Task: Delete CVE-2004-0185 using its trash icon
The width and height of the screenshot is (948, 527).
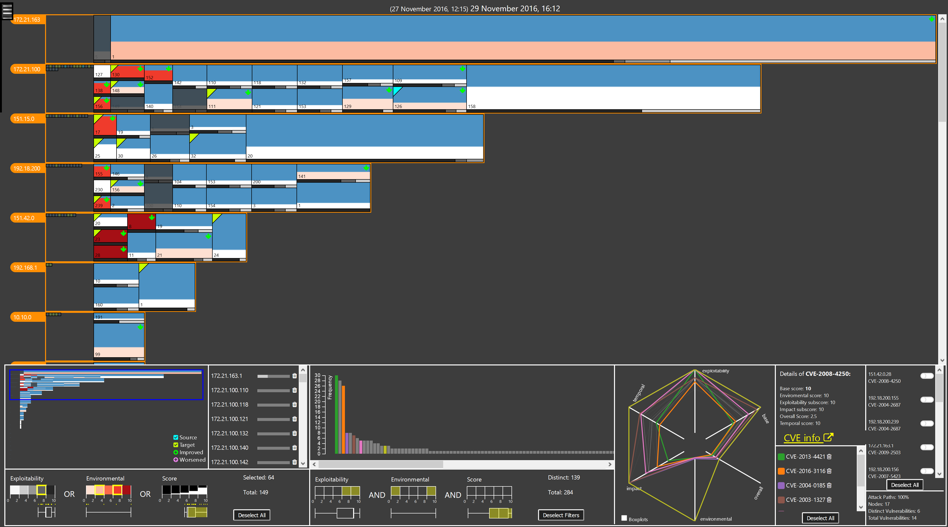Action: (829, 486)
